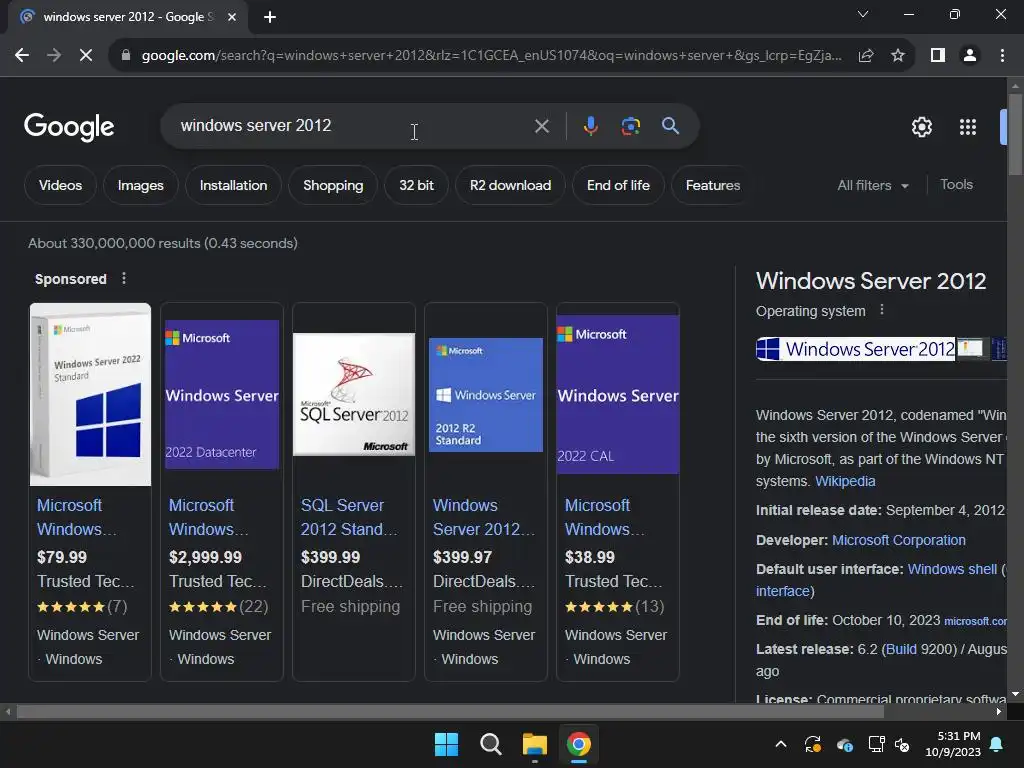Viewport: 1024px width, 768px height.
Task: Search by image with Google Lens
Action: point(630,125)
